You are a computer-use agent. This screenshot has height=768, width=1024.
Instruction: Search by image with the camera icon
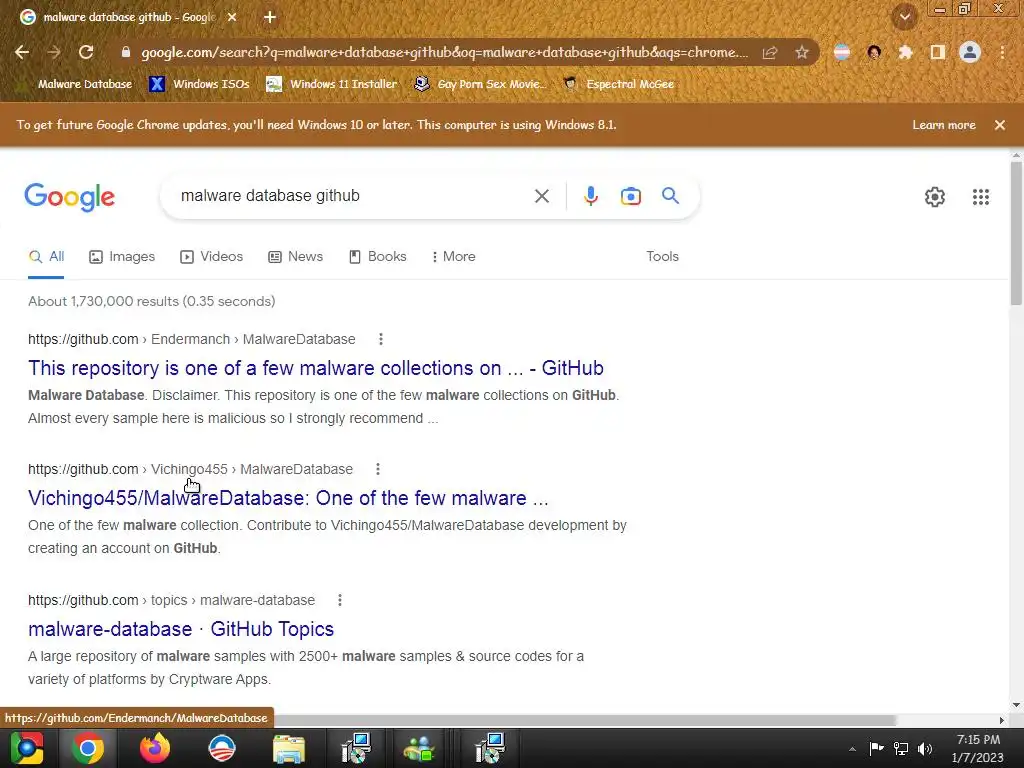coord(630,196)
